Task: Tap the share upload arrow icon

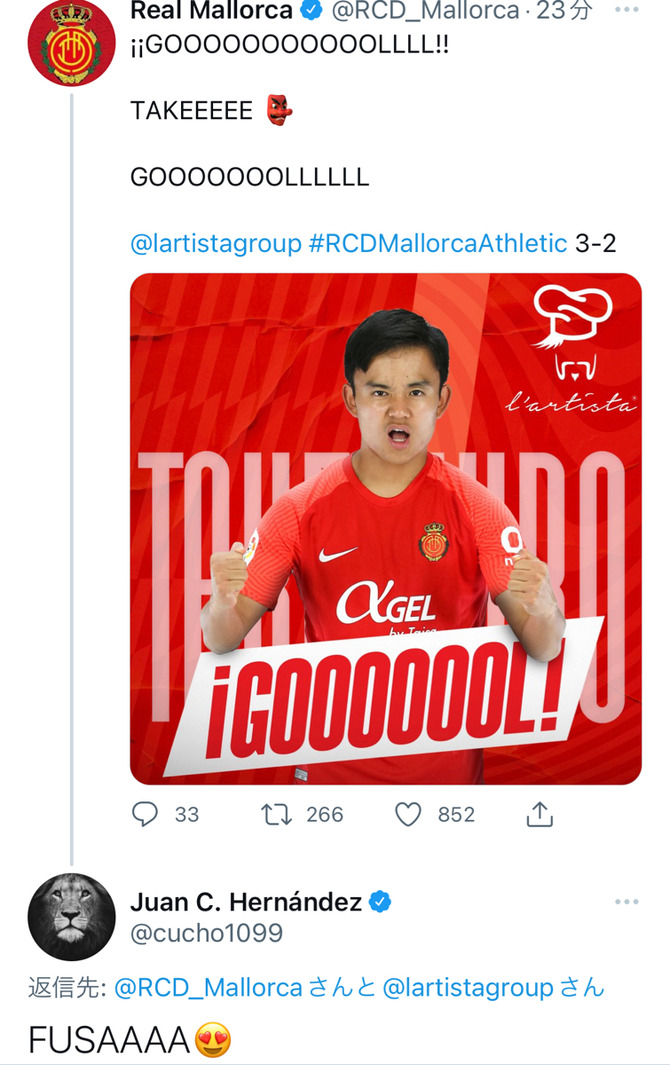Action: tap(540, 814)
